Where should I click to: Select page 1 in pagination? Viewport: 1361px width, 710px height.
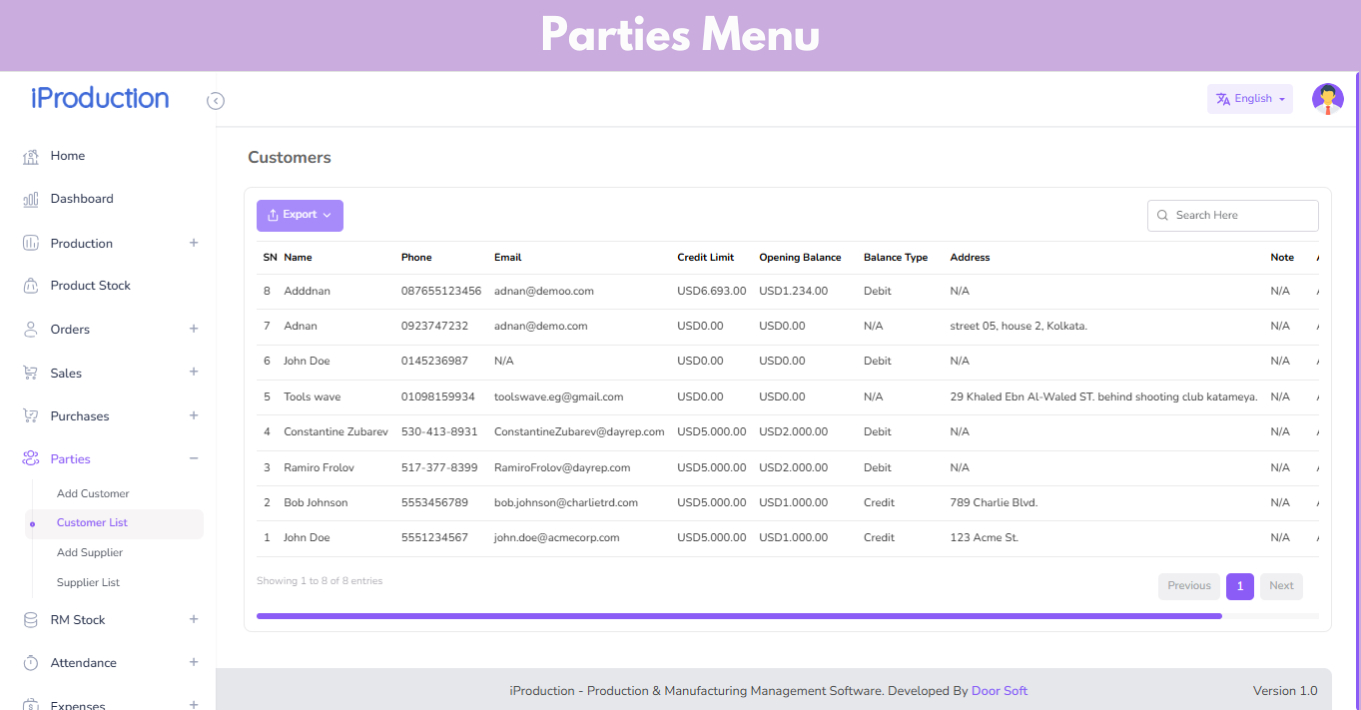pyautogui.click(x=1240, y=586)
